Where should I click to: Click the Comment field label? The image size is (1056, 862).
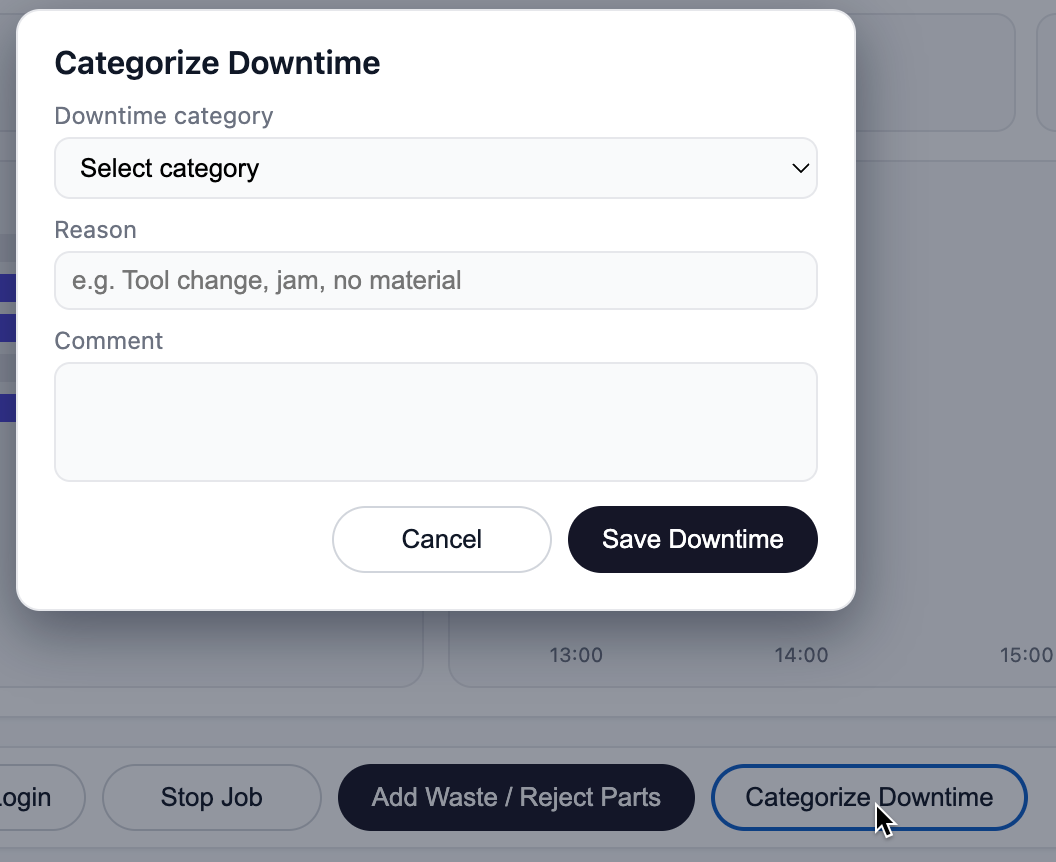point(108,341)
